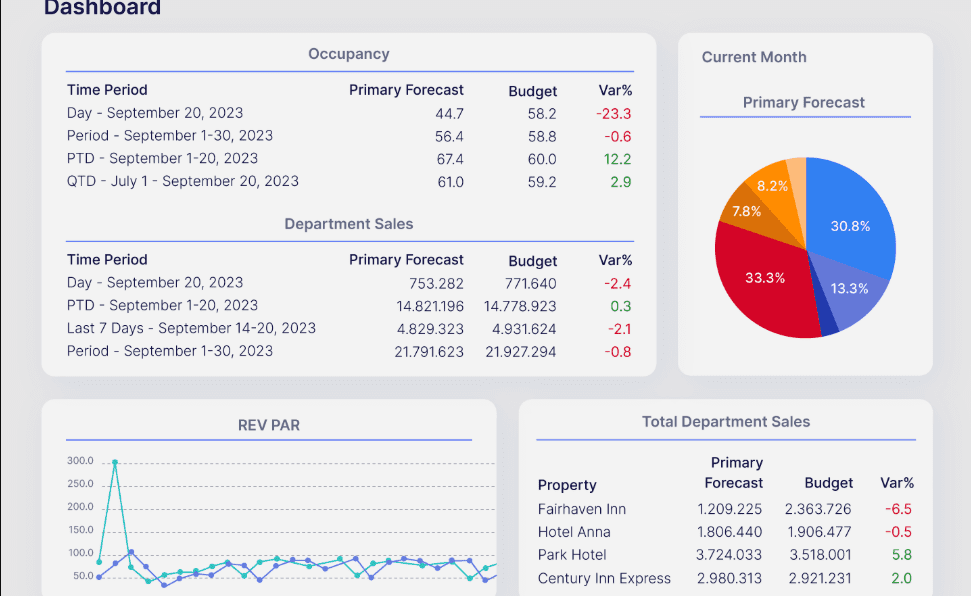Open the Fairhaven Inn property row
The height and width of the screenshot is (596, 971).
pos(582,509)
